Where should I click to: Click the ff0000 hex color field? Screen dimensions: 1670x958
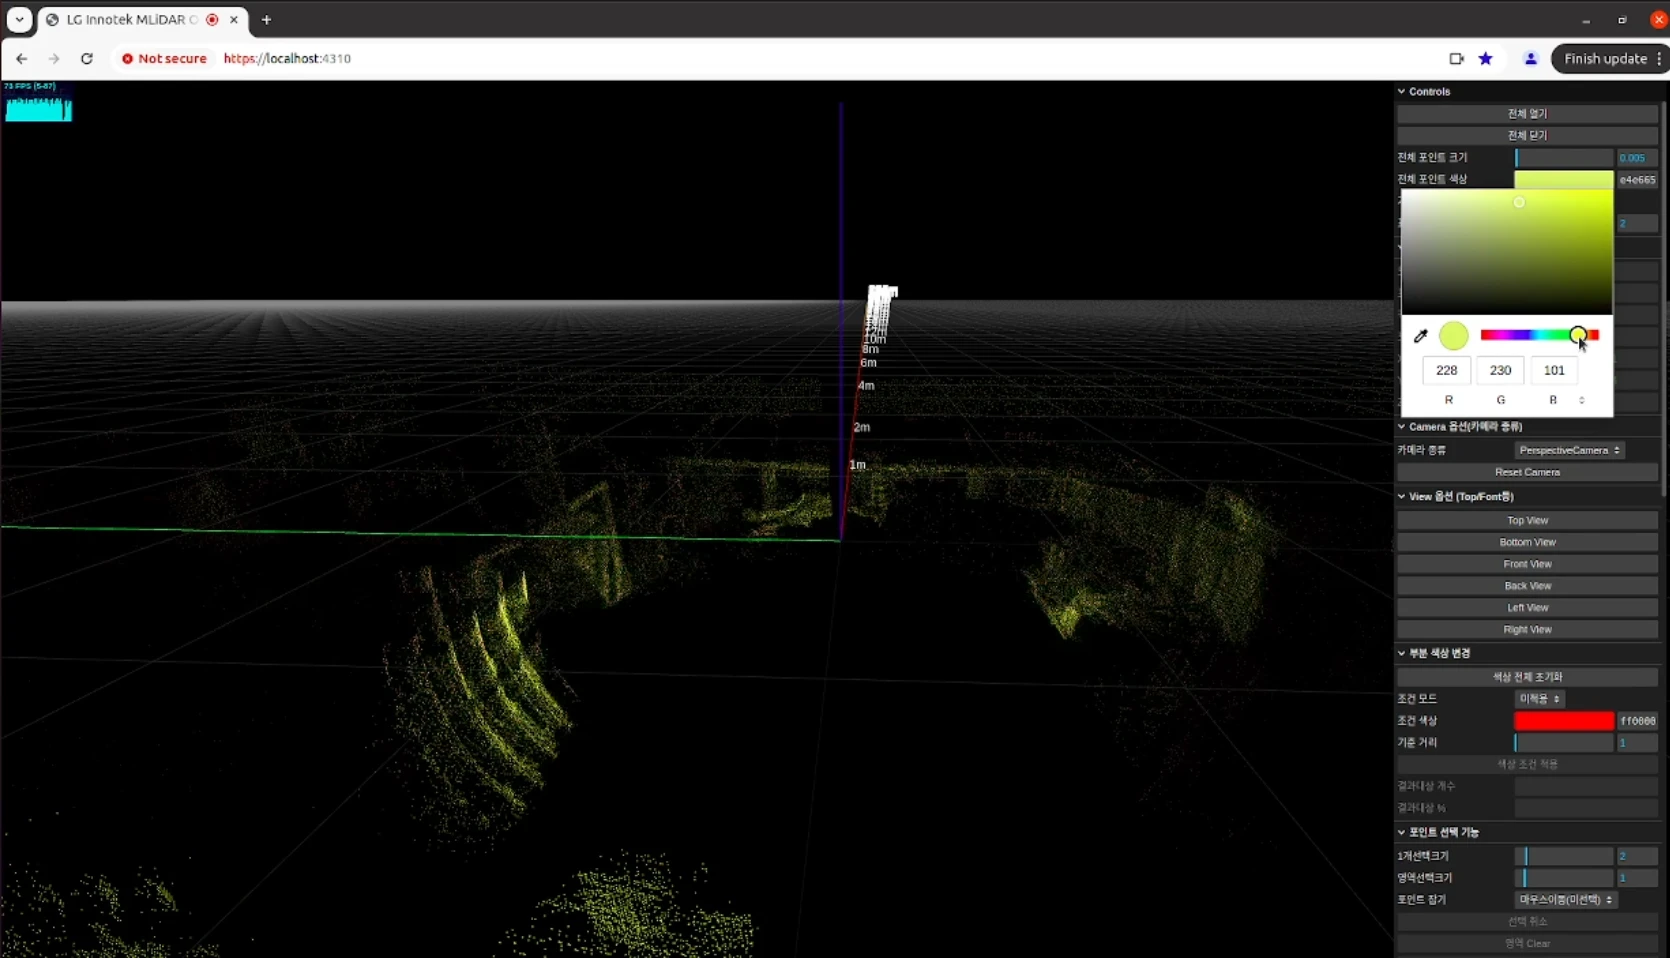(1637, 721)
